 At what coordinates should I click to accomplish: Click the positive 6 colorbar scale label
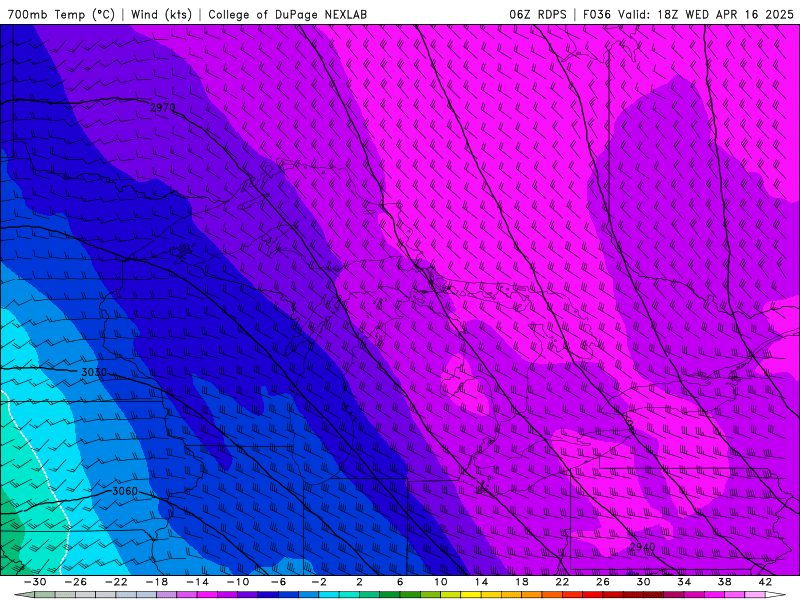pyautogui.click(x=400, y=582)
